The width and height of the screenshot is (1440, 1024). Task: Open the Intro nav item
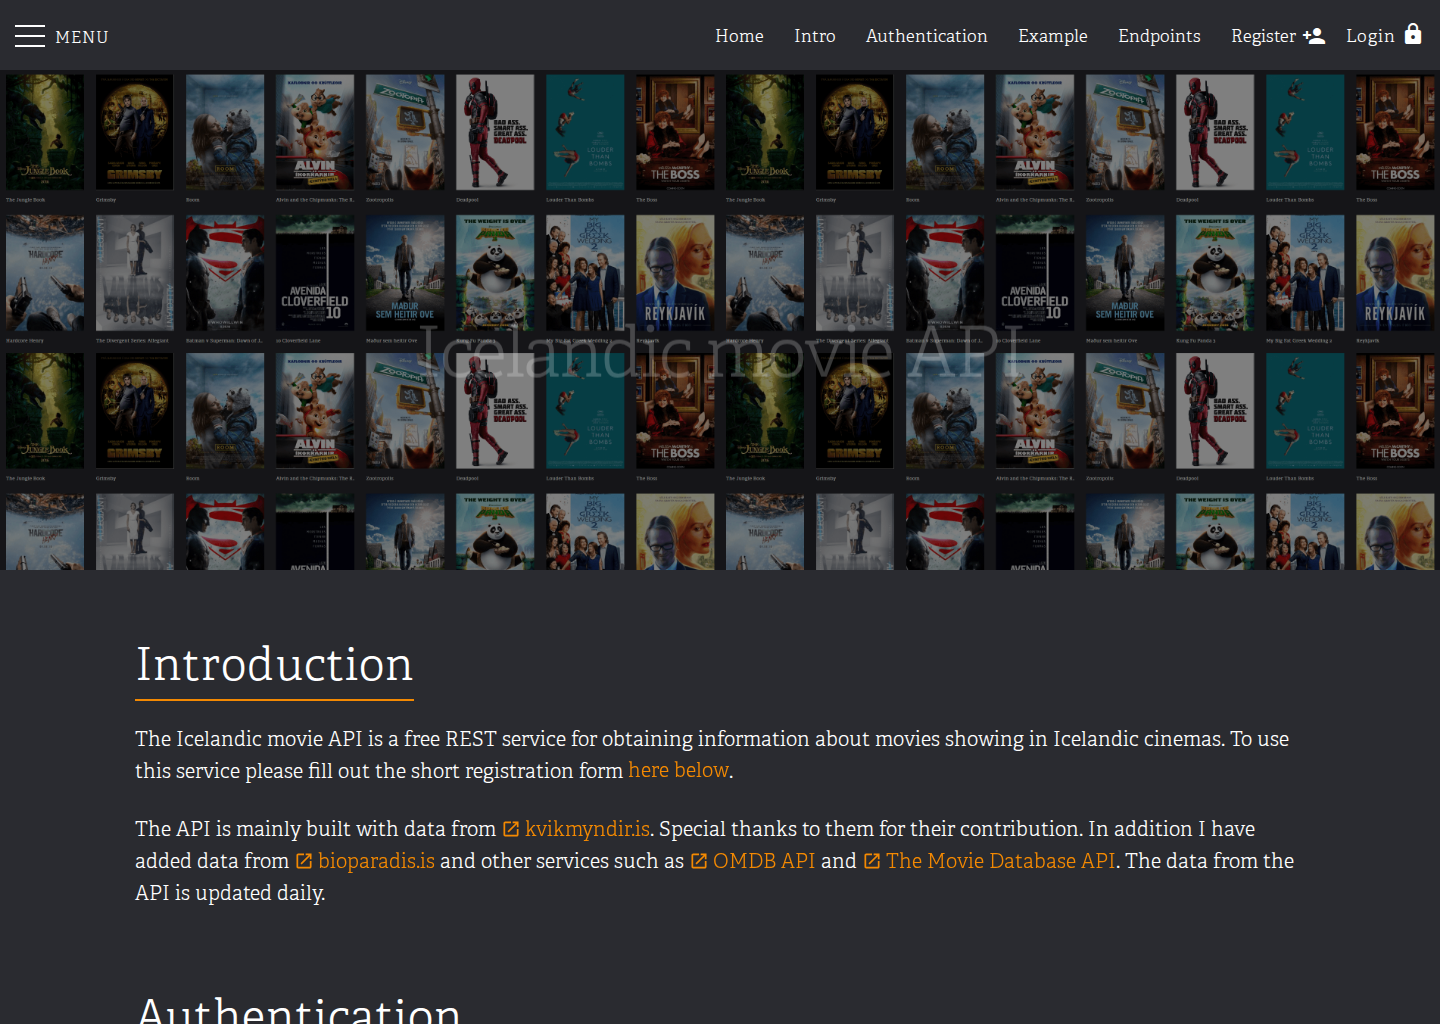point(815,36)
